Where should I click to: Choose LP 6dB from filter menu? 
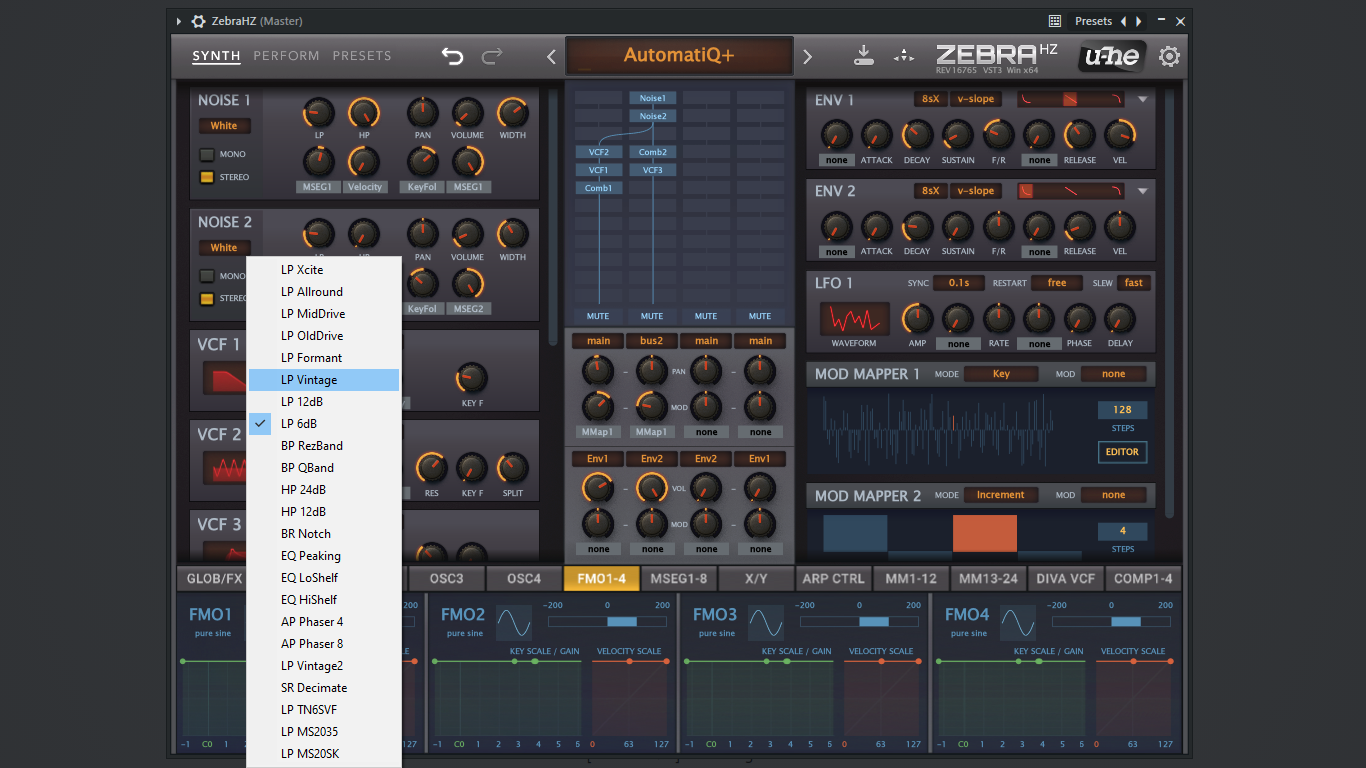[324, 424]
